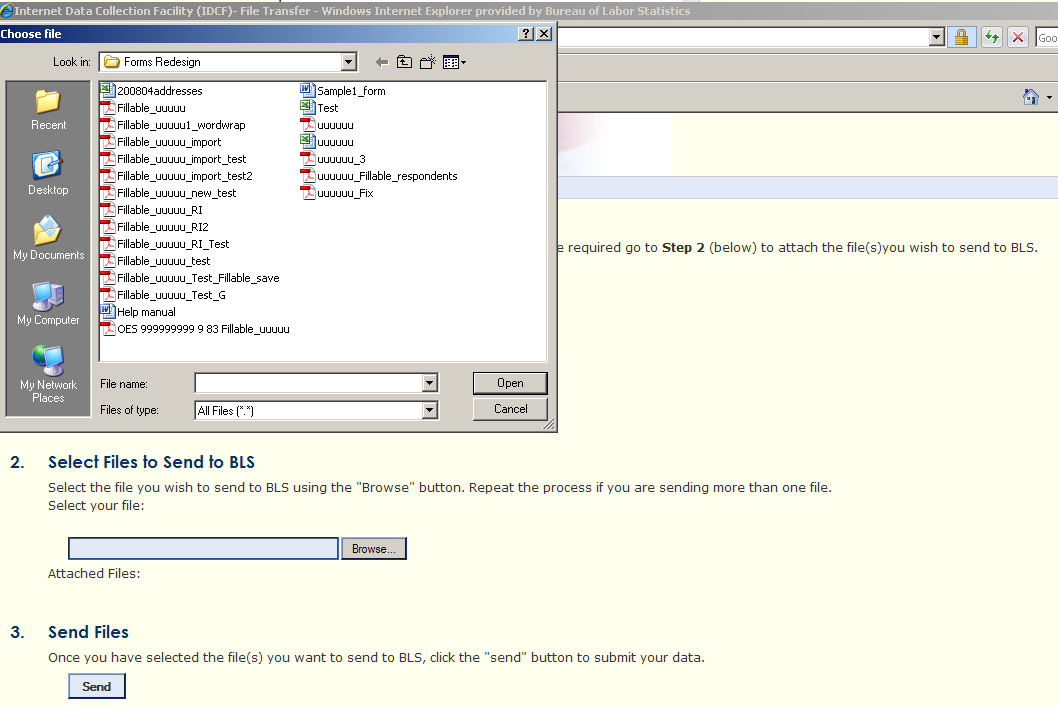Go up one folder level
1058x706 pixels.
pos(405,62)
